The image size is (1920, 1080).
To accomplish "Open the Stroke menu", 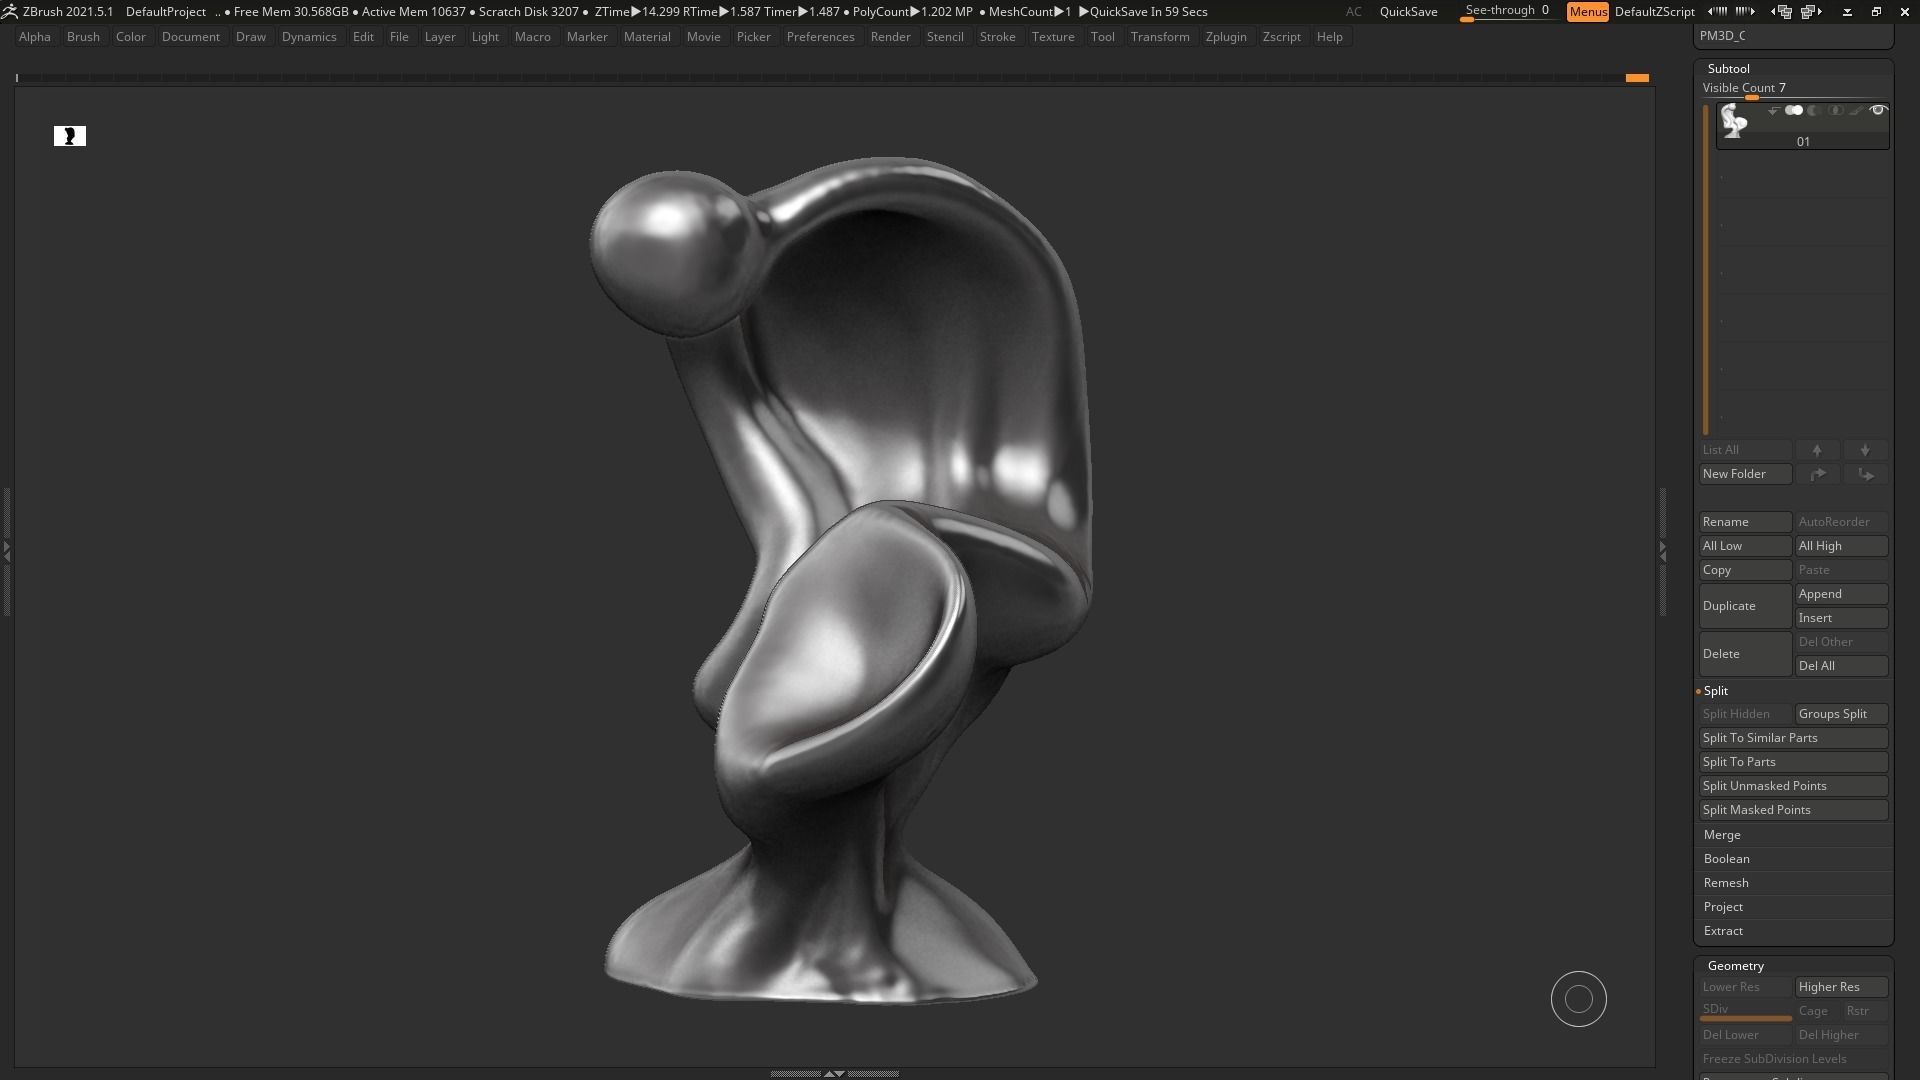I will pos(997,37).
